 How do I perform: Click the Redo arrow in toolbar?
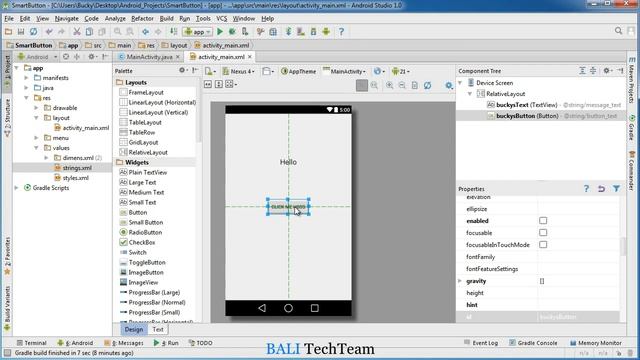tap(61, 31)
